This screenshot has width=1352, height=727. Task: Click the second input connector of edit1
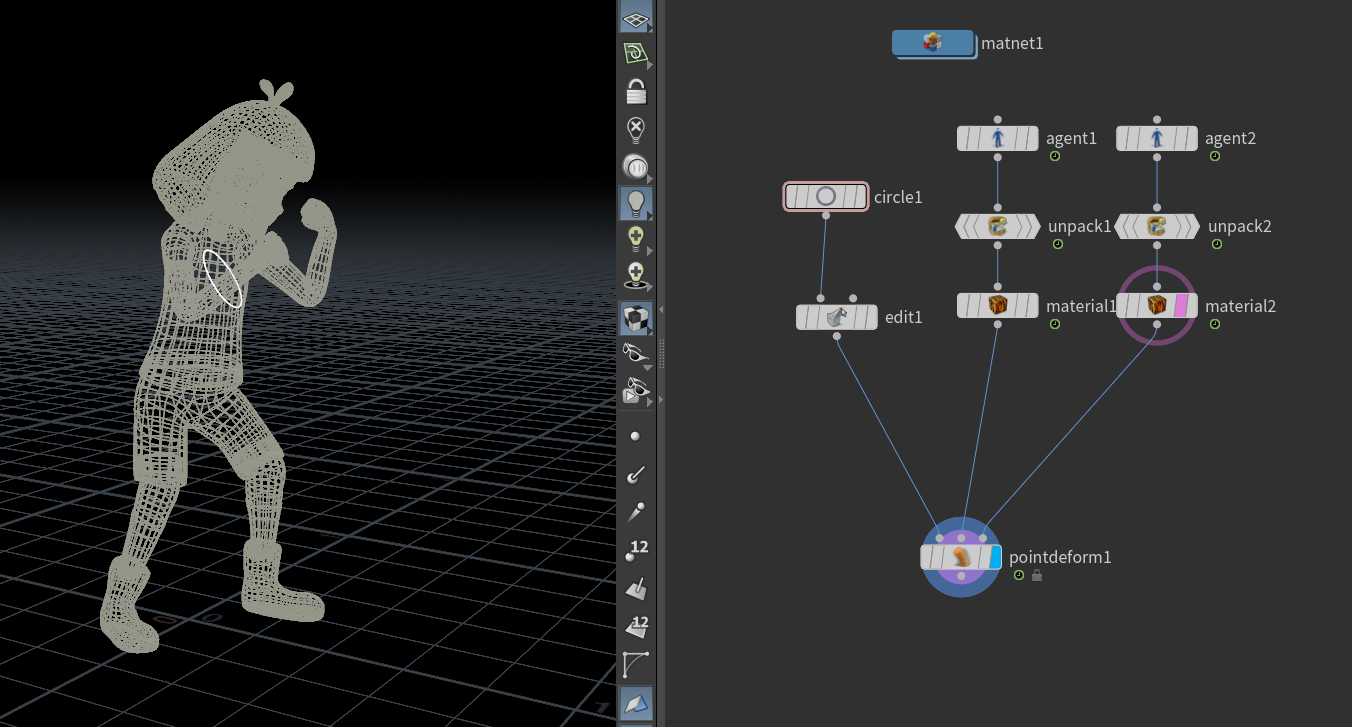[853, 298]
